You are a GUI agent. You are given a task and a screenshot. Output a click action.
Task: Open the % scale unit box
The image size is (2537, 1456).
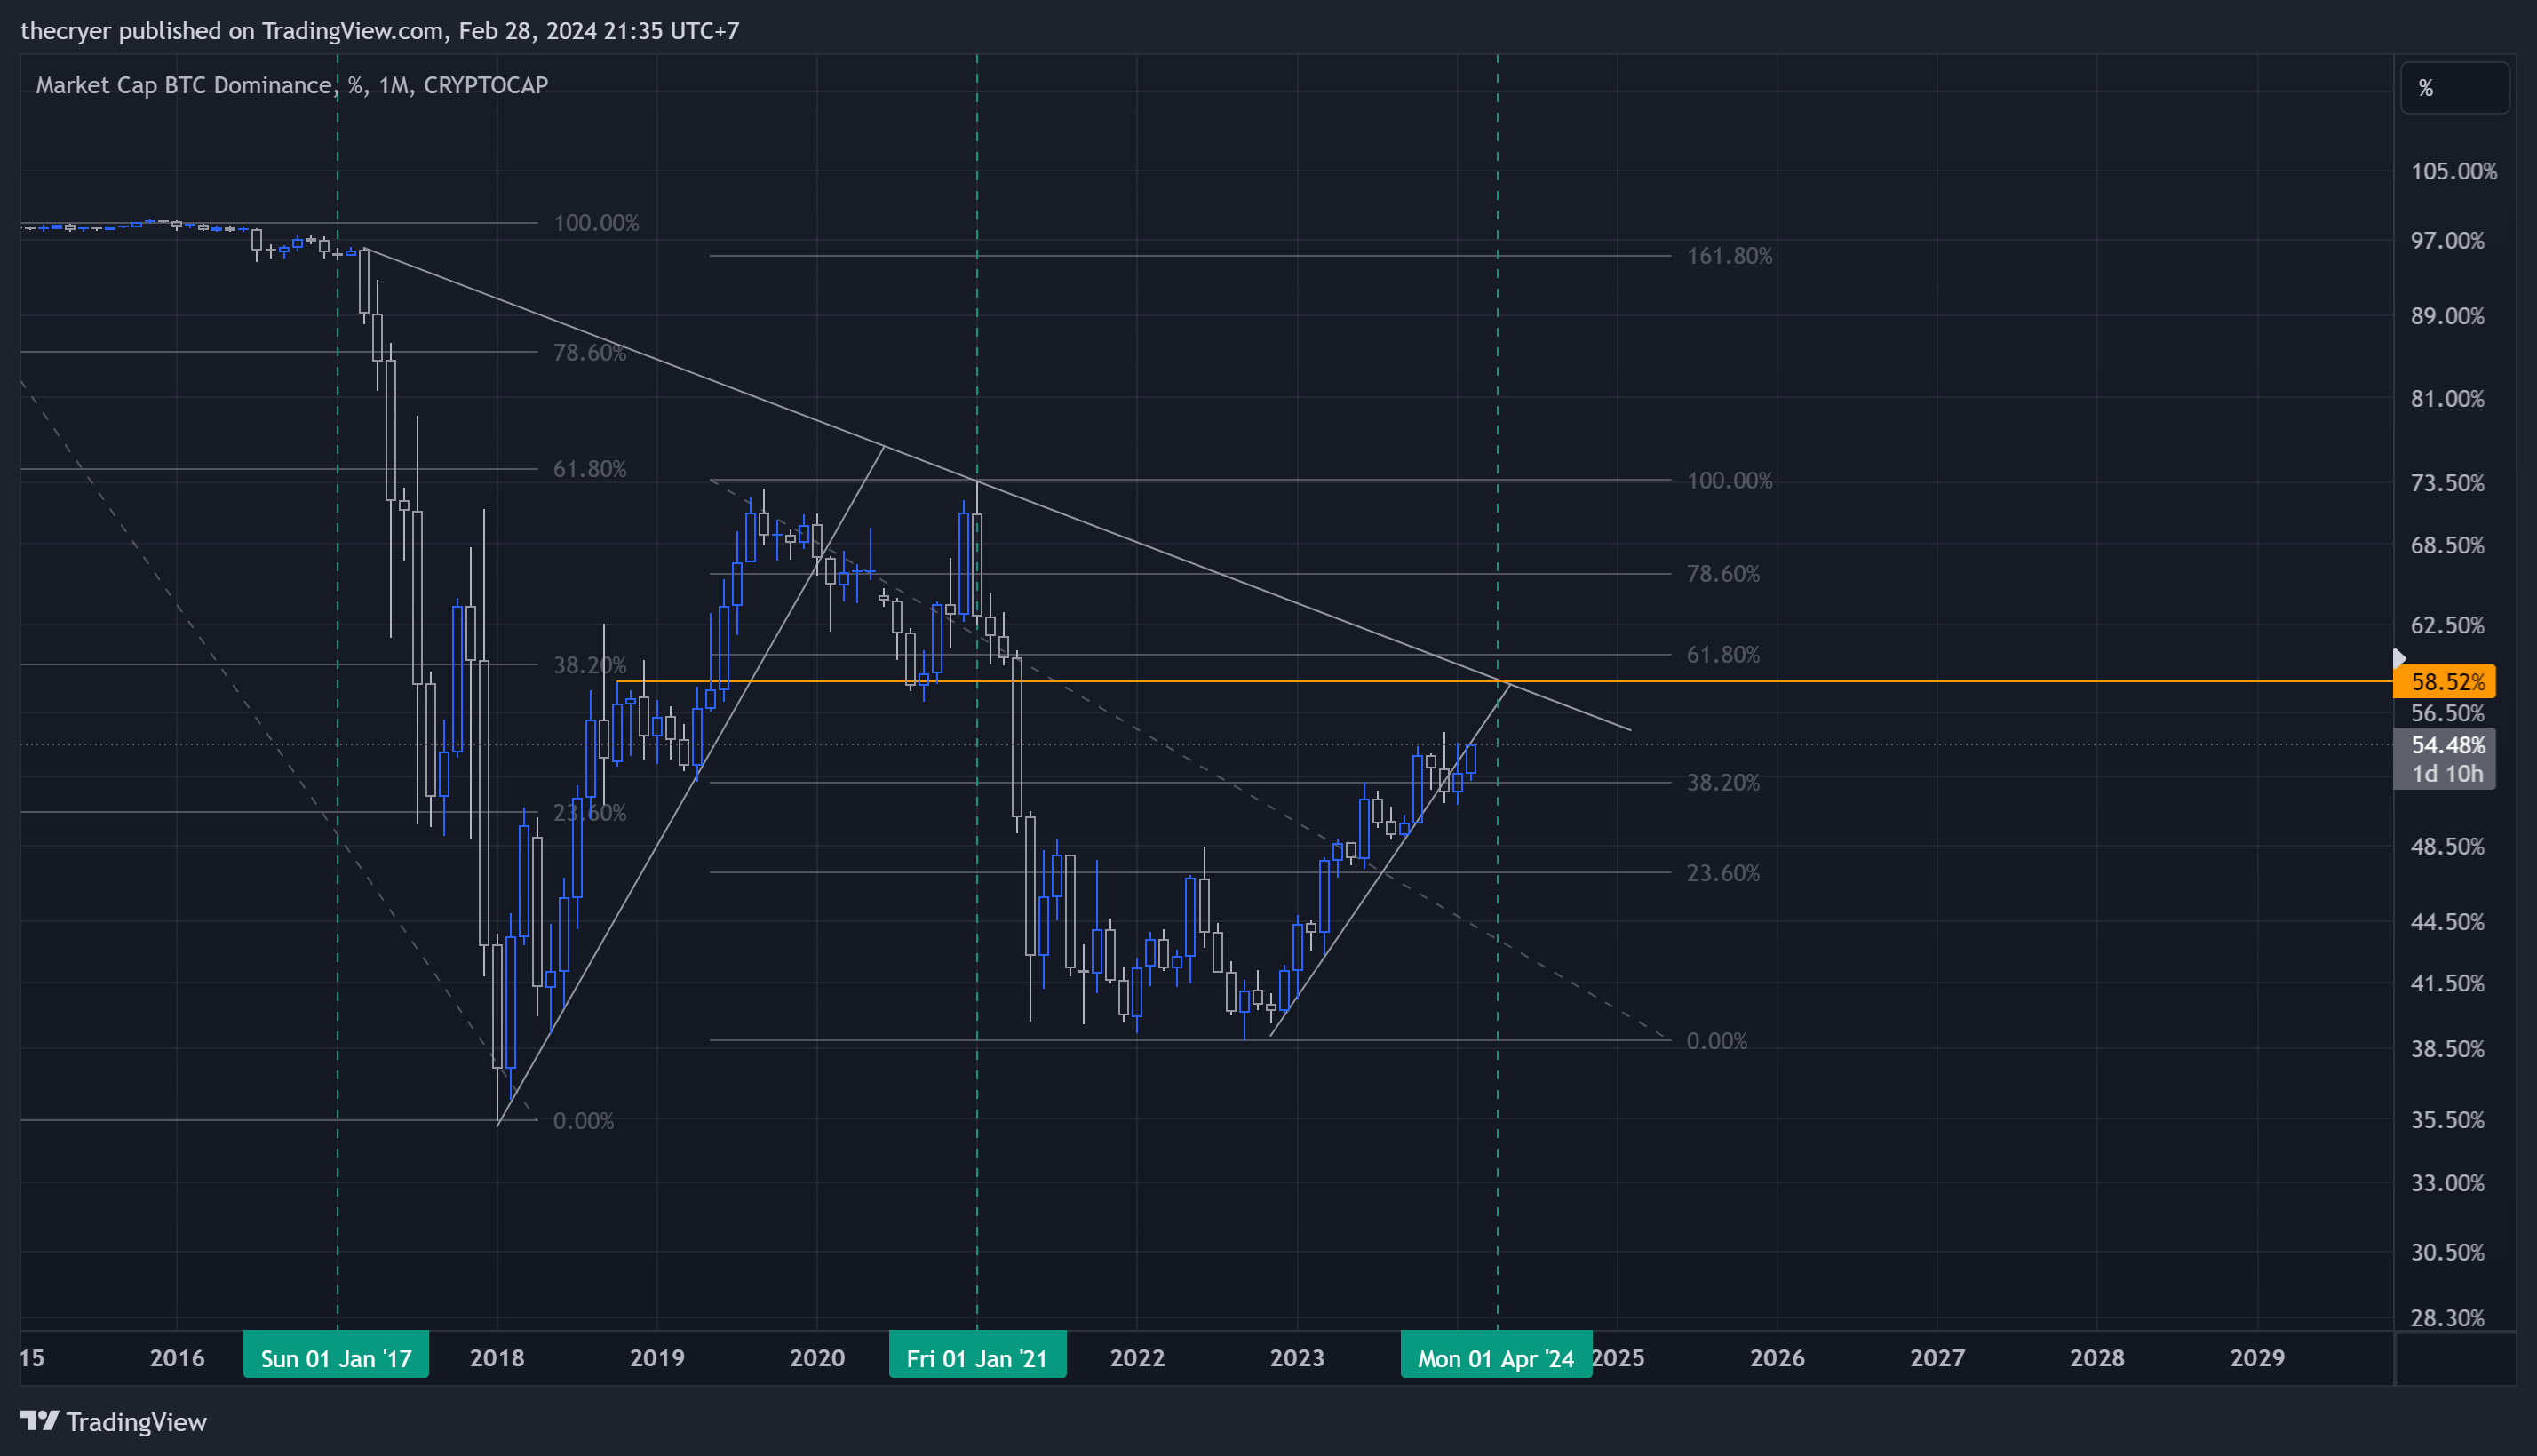point(2454,88)
